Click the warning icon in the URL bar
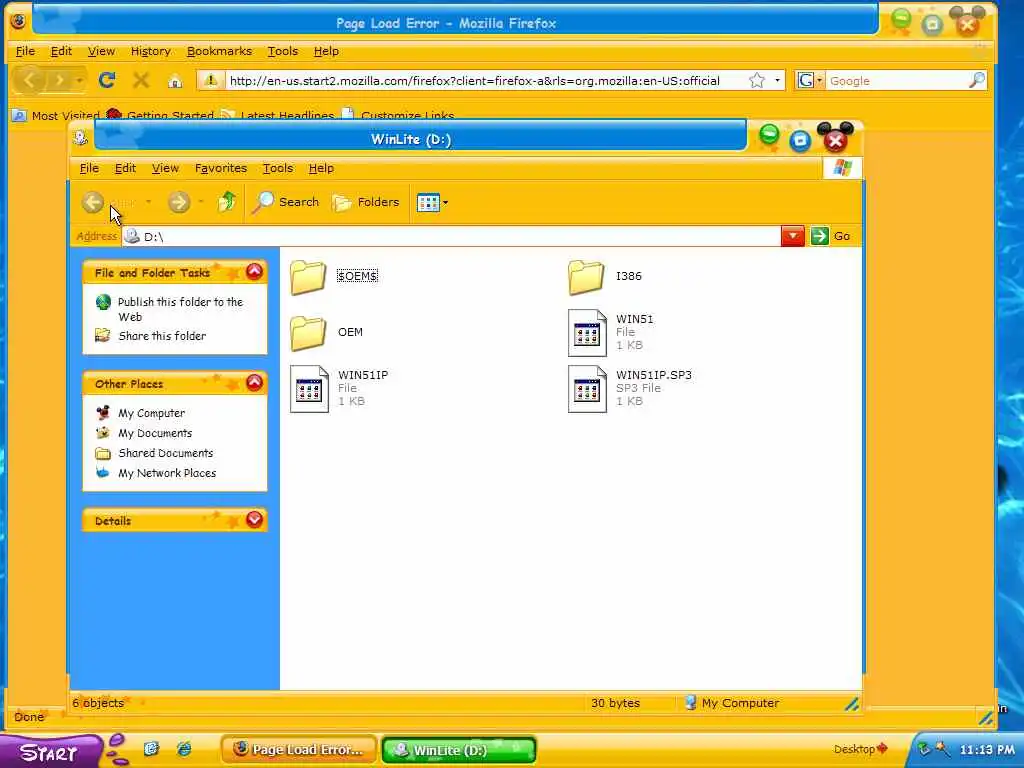The image size is (1024, 768). point(210,80)
